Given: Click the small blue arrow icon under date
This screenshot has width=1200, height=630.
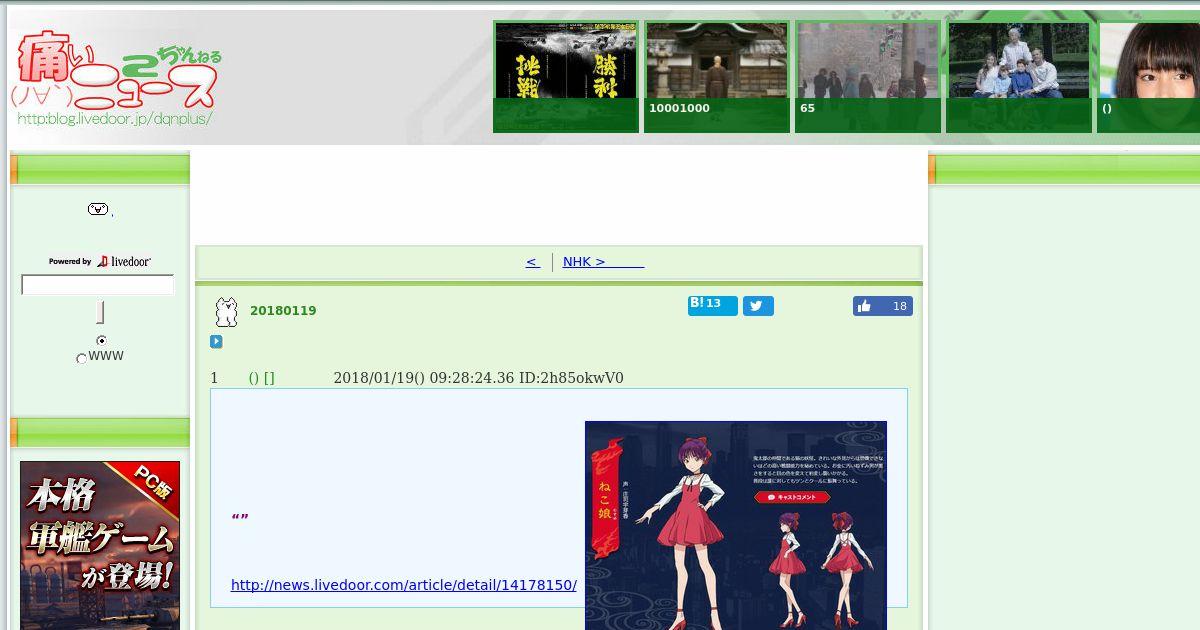Looking at the screenshot, I should (x=216, y=342).
